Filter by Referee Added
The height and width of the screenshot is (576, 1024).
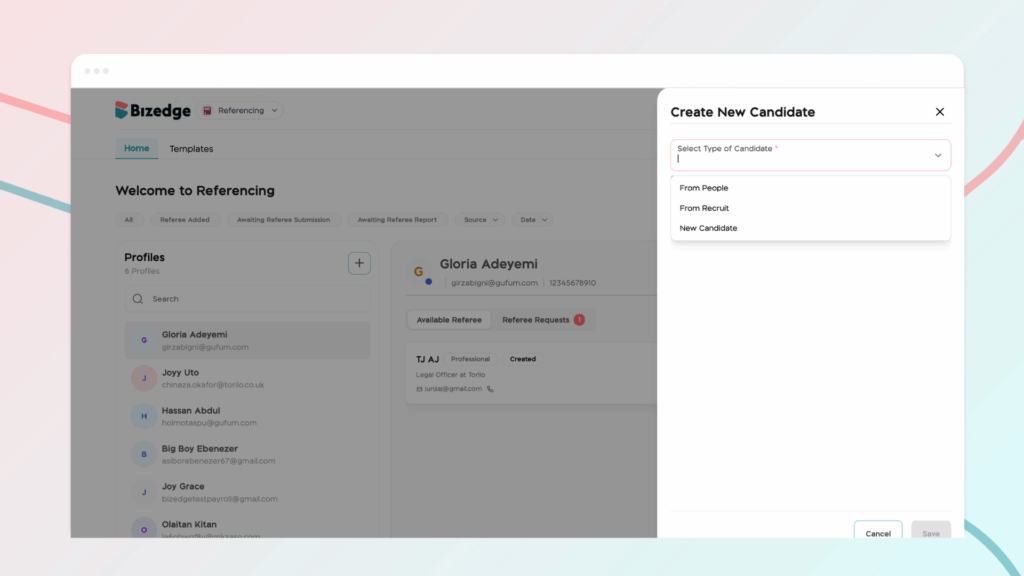(x=185, y=220)
